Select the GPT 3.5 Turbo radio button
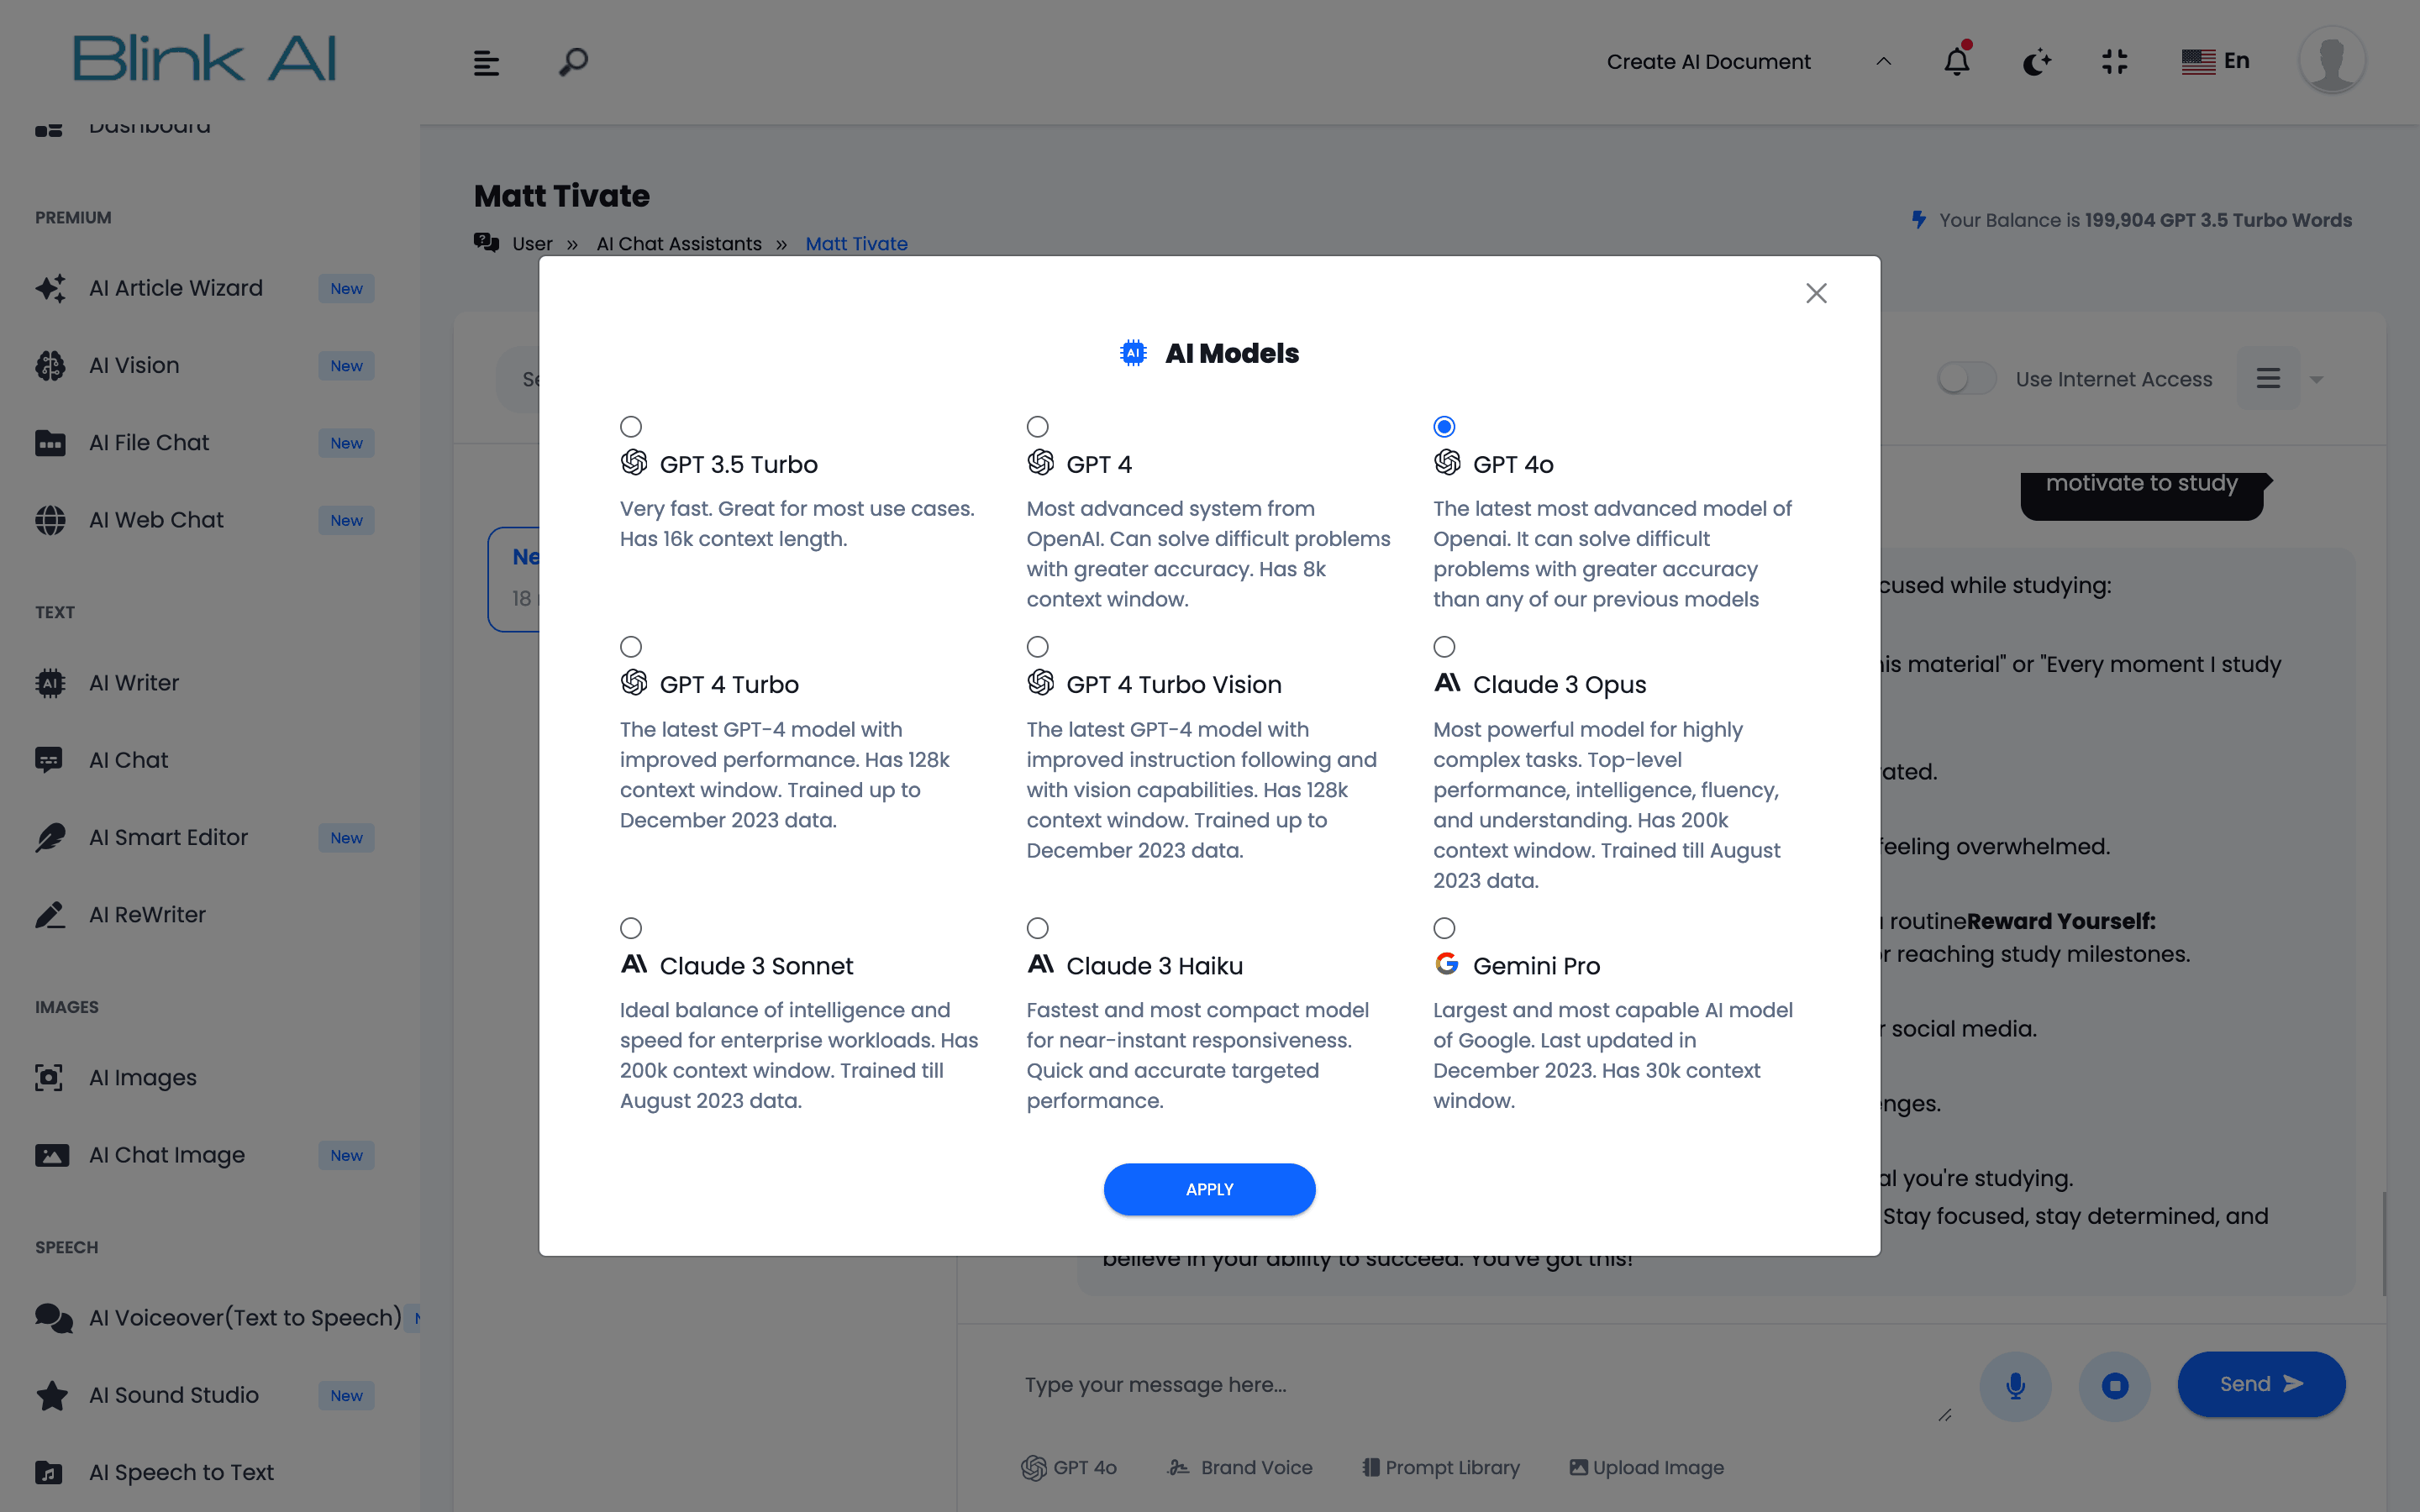Image resolution: width=2420 pixels, height=1512 pixels. click(x=631, y=427)
